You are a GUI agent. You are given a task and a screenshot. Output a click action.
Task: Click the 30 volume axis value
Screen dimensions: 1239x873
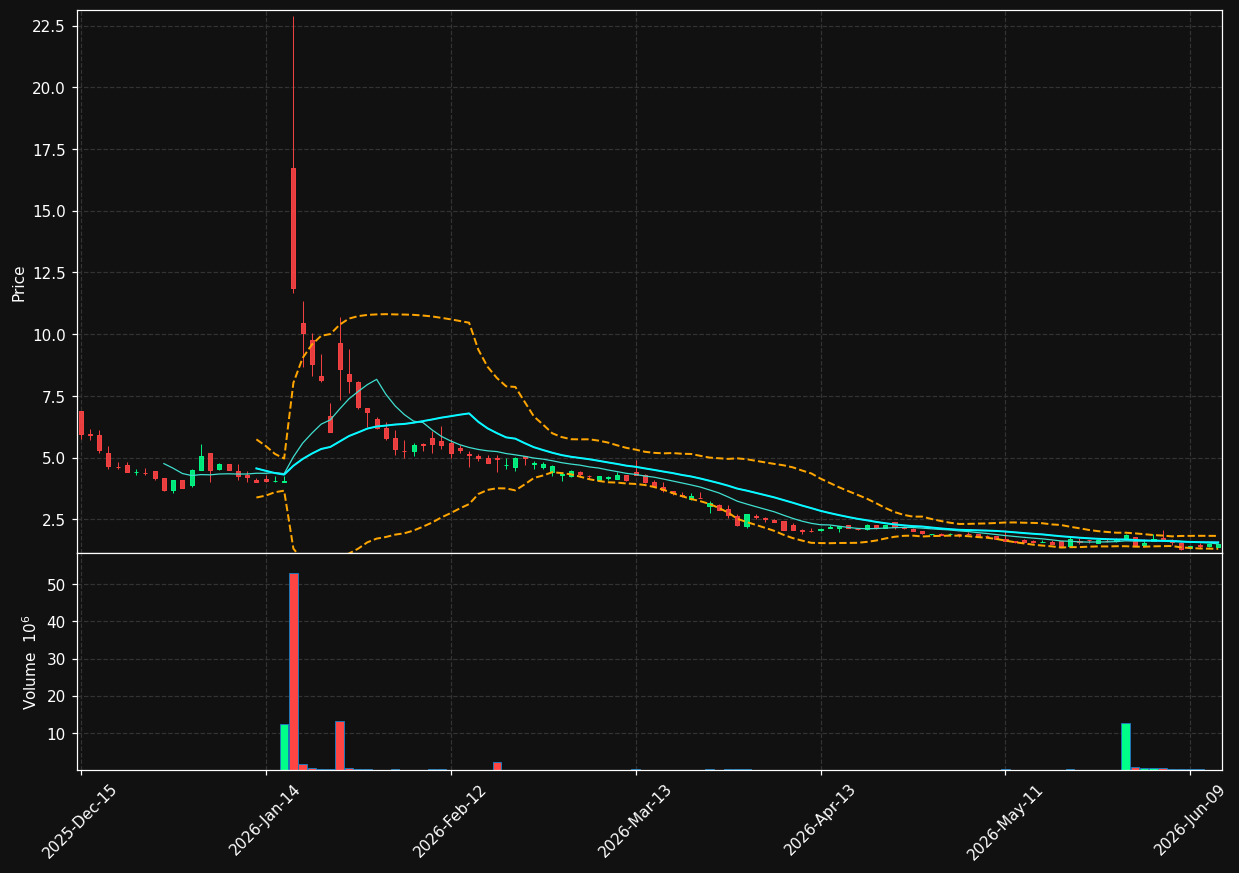pyautogui.click(x=57, y=659)
